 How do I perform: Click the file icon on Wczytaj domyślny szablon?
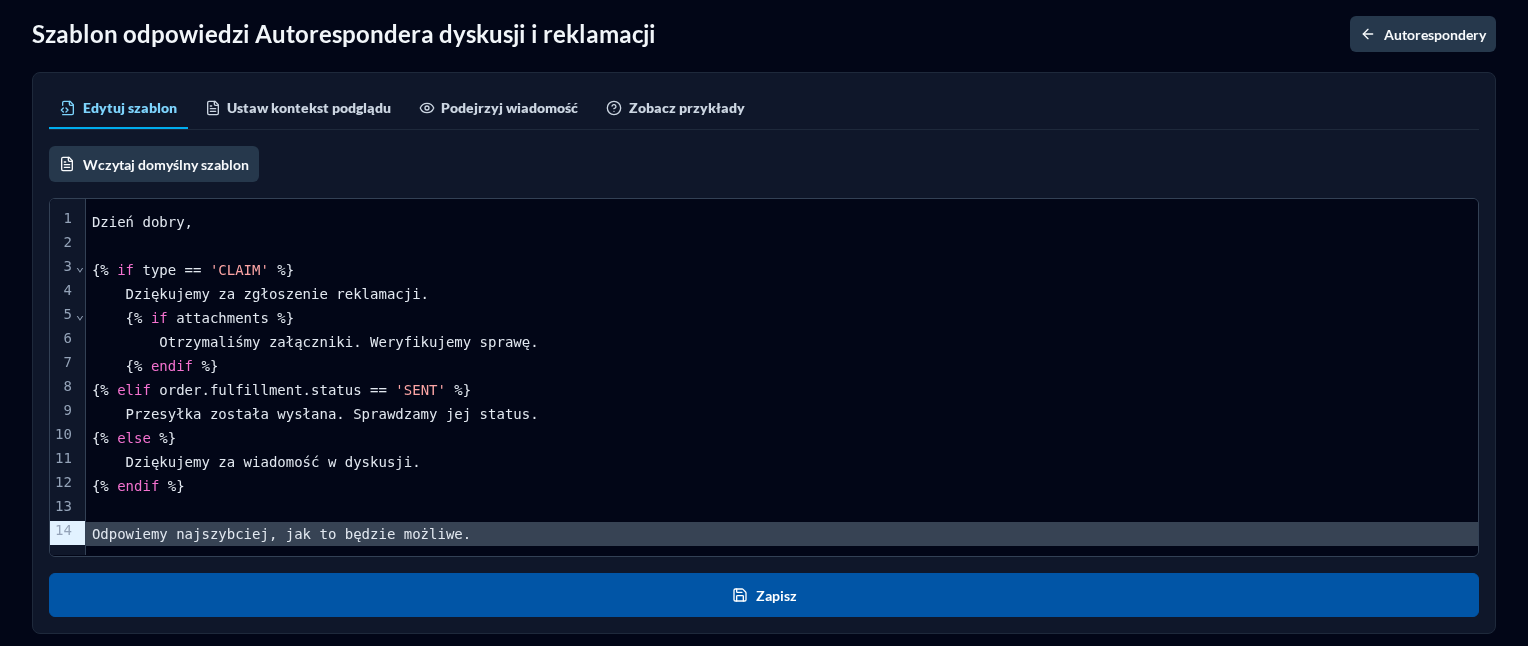click(67, 164)
